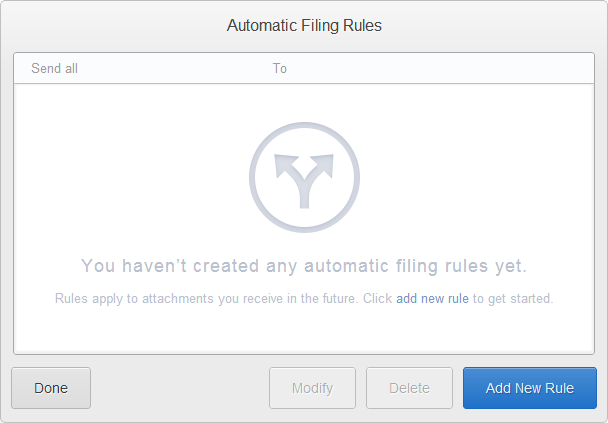Click the right-pointing arrow of the fork icon
Viewport: 608px width, 423px height.
coord(322,166)
